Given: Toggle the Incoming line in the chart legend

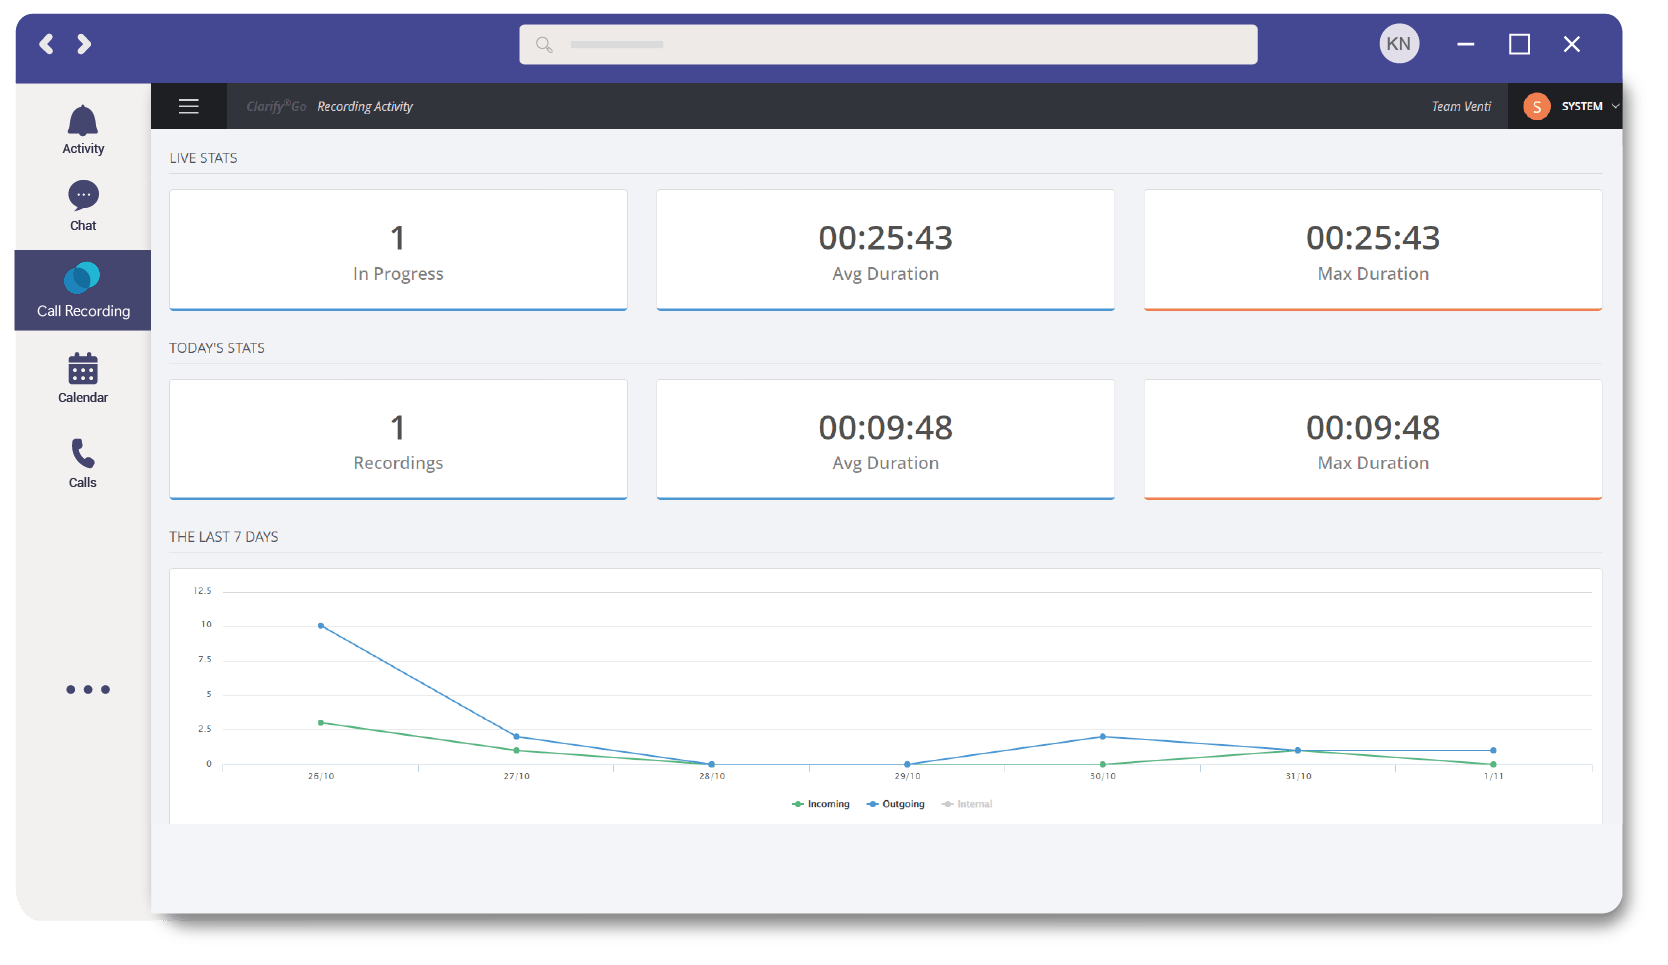Looking at the screenshot, I should click(x=821, y=803).
